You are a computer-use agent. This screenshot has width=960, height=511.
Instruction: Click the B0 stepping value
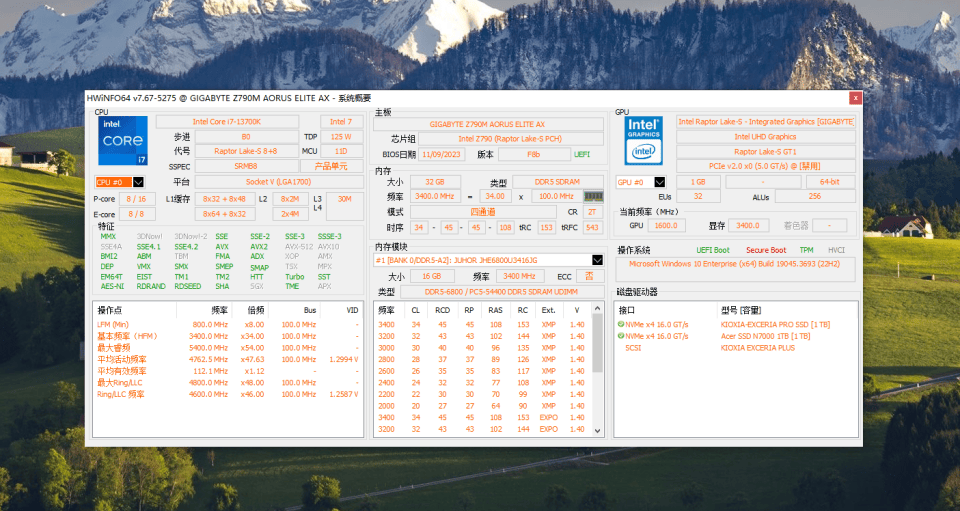pyautogui.click(x=246, y=137)
